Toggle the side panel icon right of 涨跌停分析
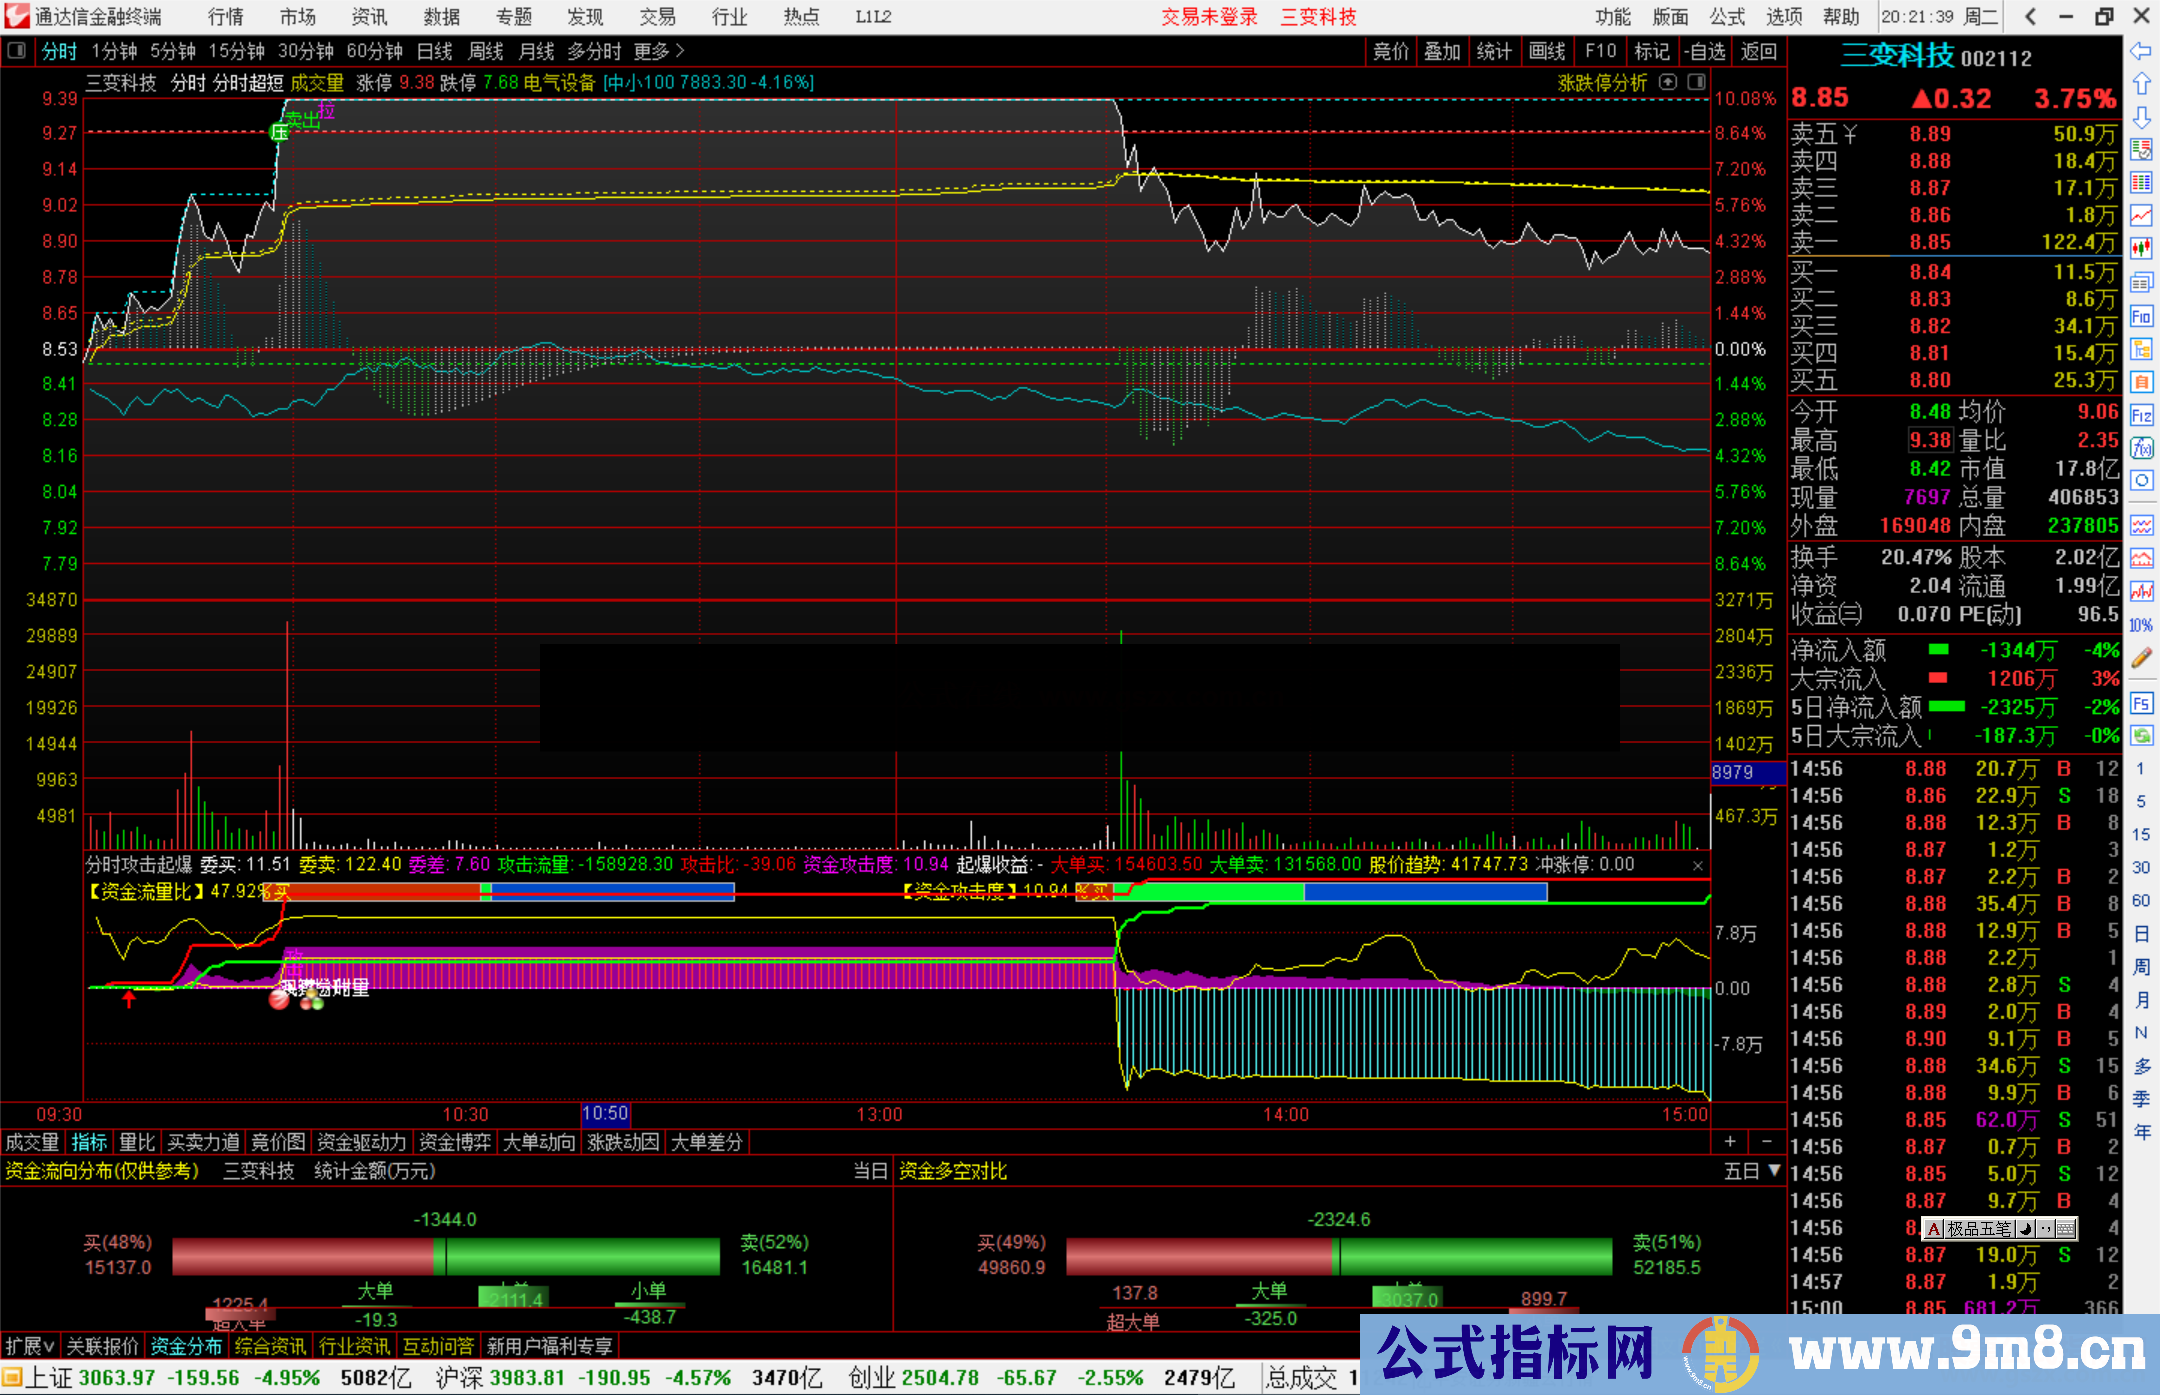The image size is (2160, 1395). pos(1697,82)
